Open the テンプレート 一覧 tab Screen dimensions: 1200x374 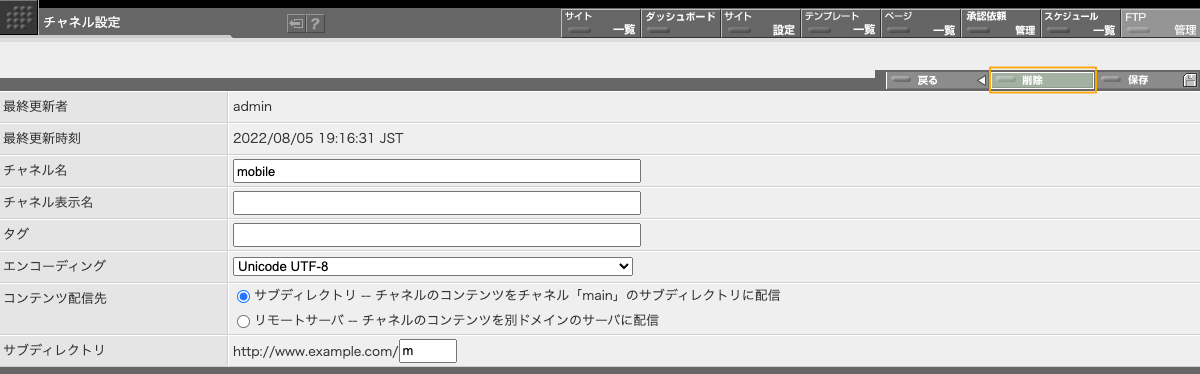(x=840, y=23)
